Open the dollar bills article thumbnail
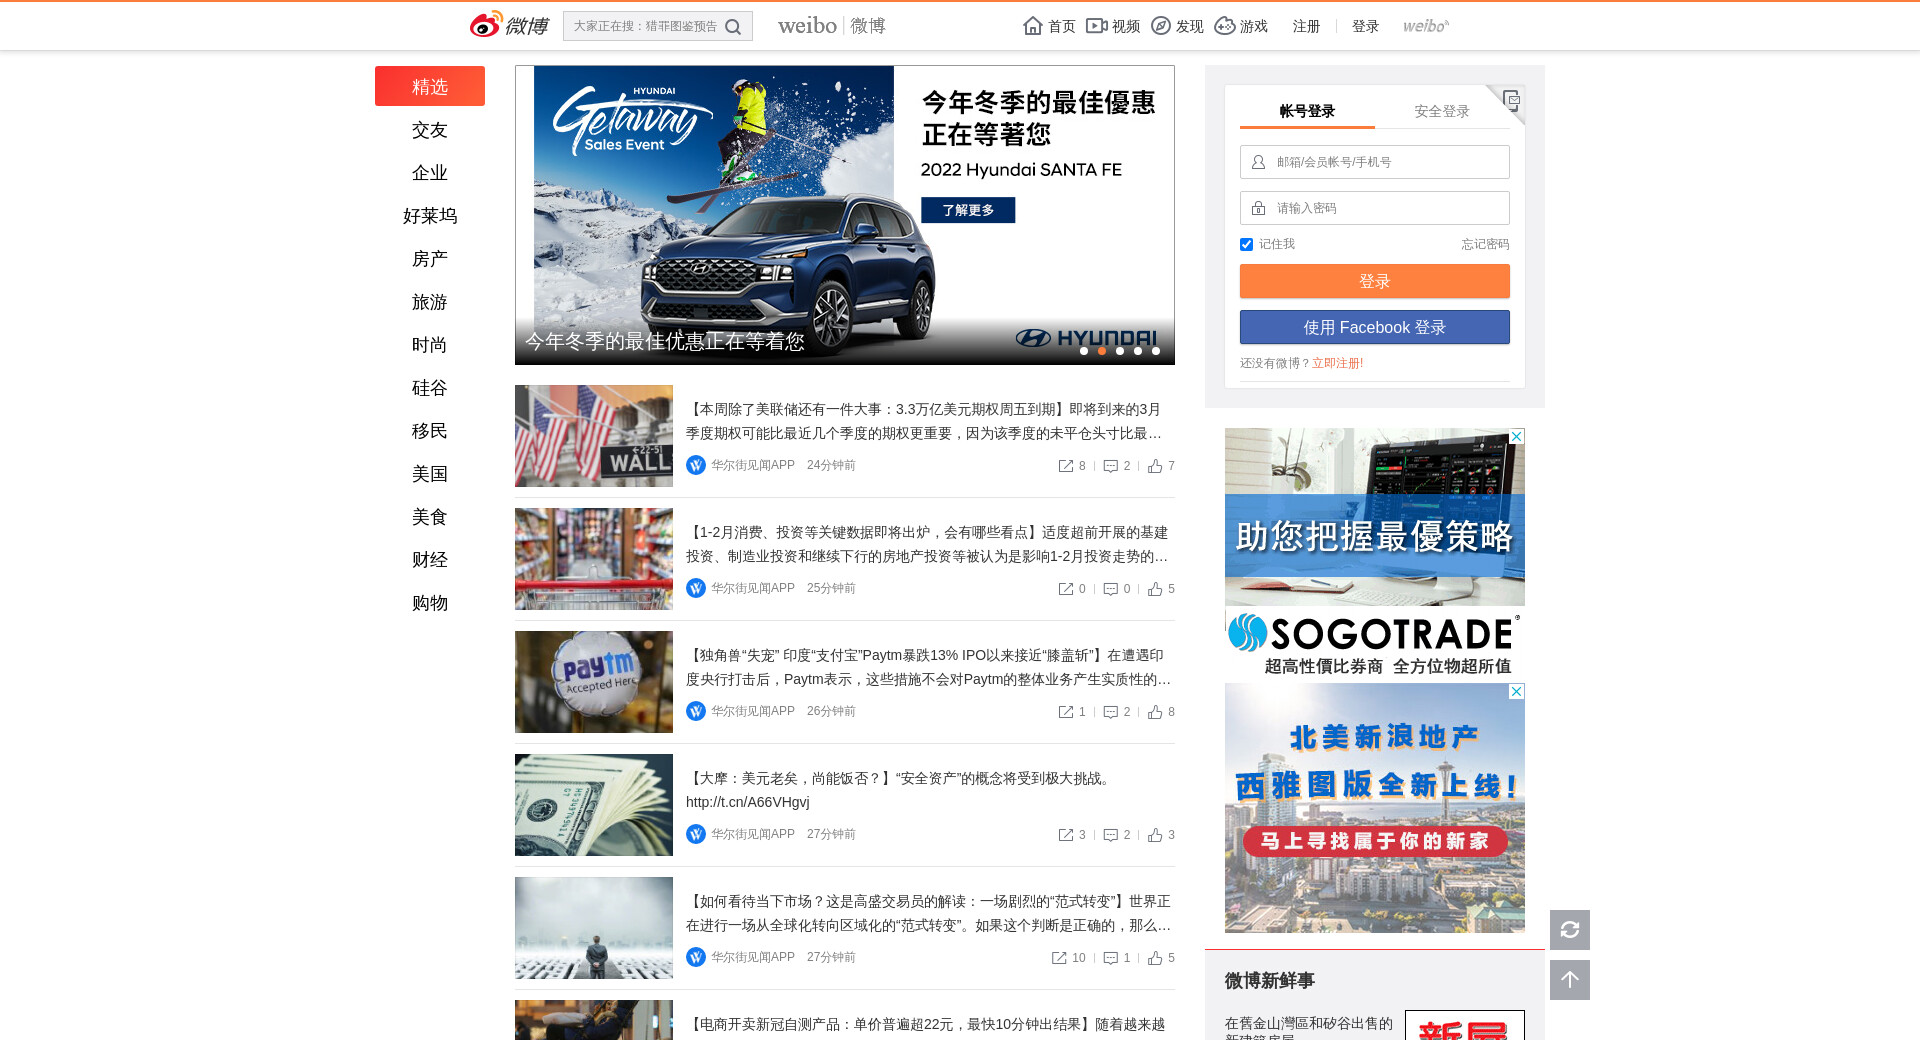 (594, 805)
